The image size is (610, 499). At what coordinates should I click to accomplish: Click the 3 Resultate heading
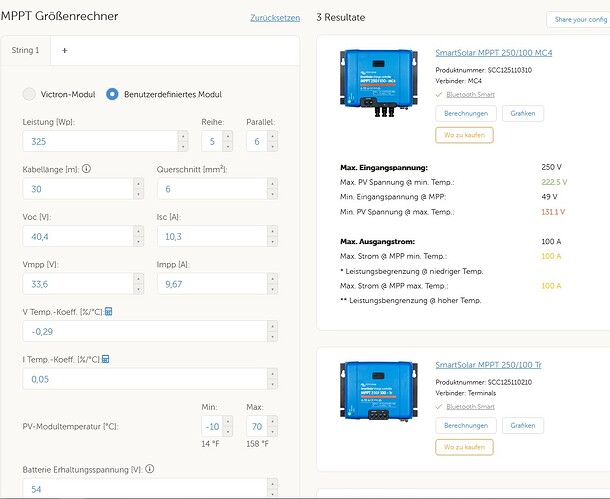pos(340,18)
